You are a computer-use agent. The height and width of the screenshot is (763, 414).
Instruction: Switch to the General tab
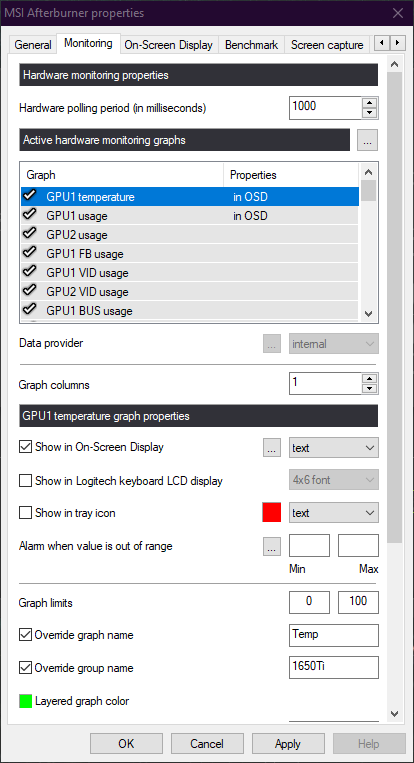33,45
